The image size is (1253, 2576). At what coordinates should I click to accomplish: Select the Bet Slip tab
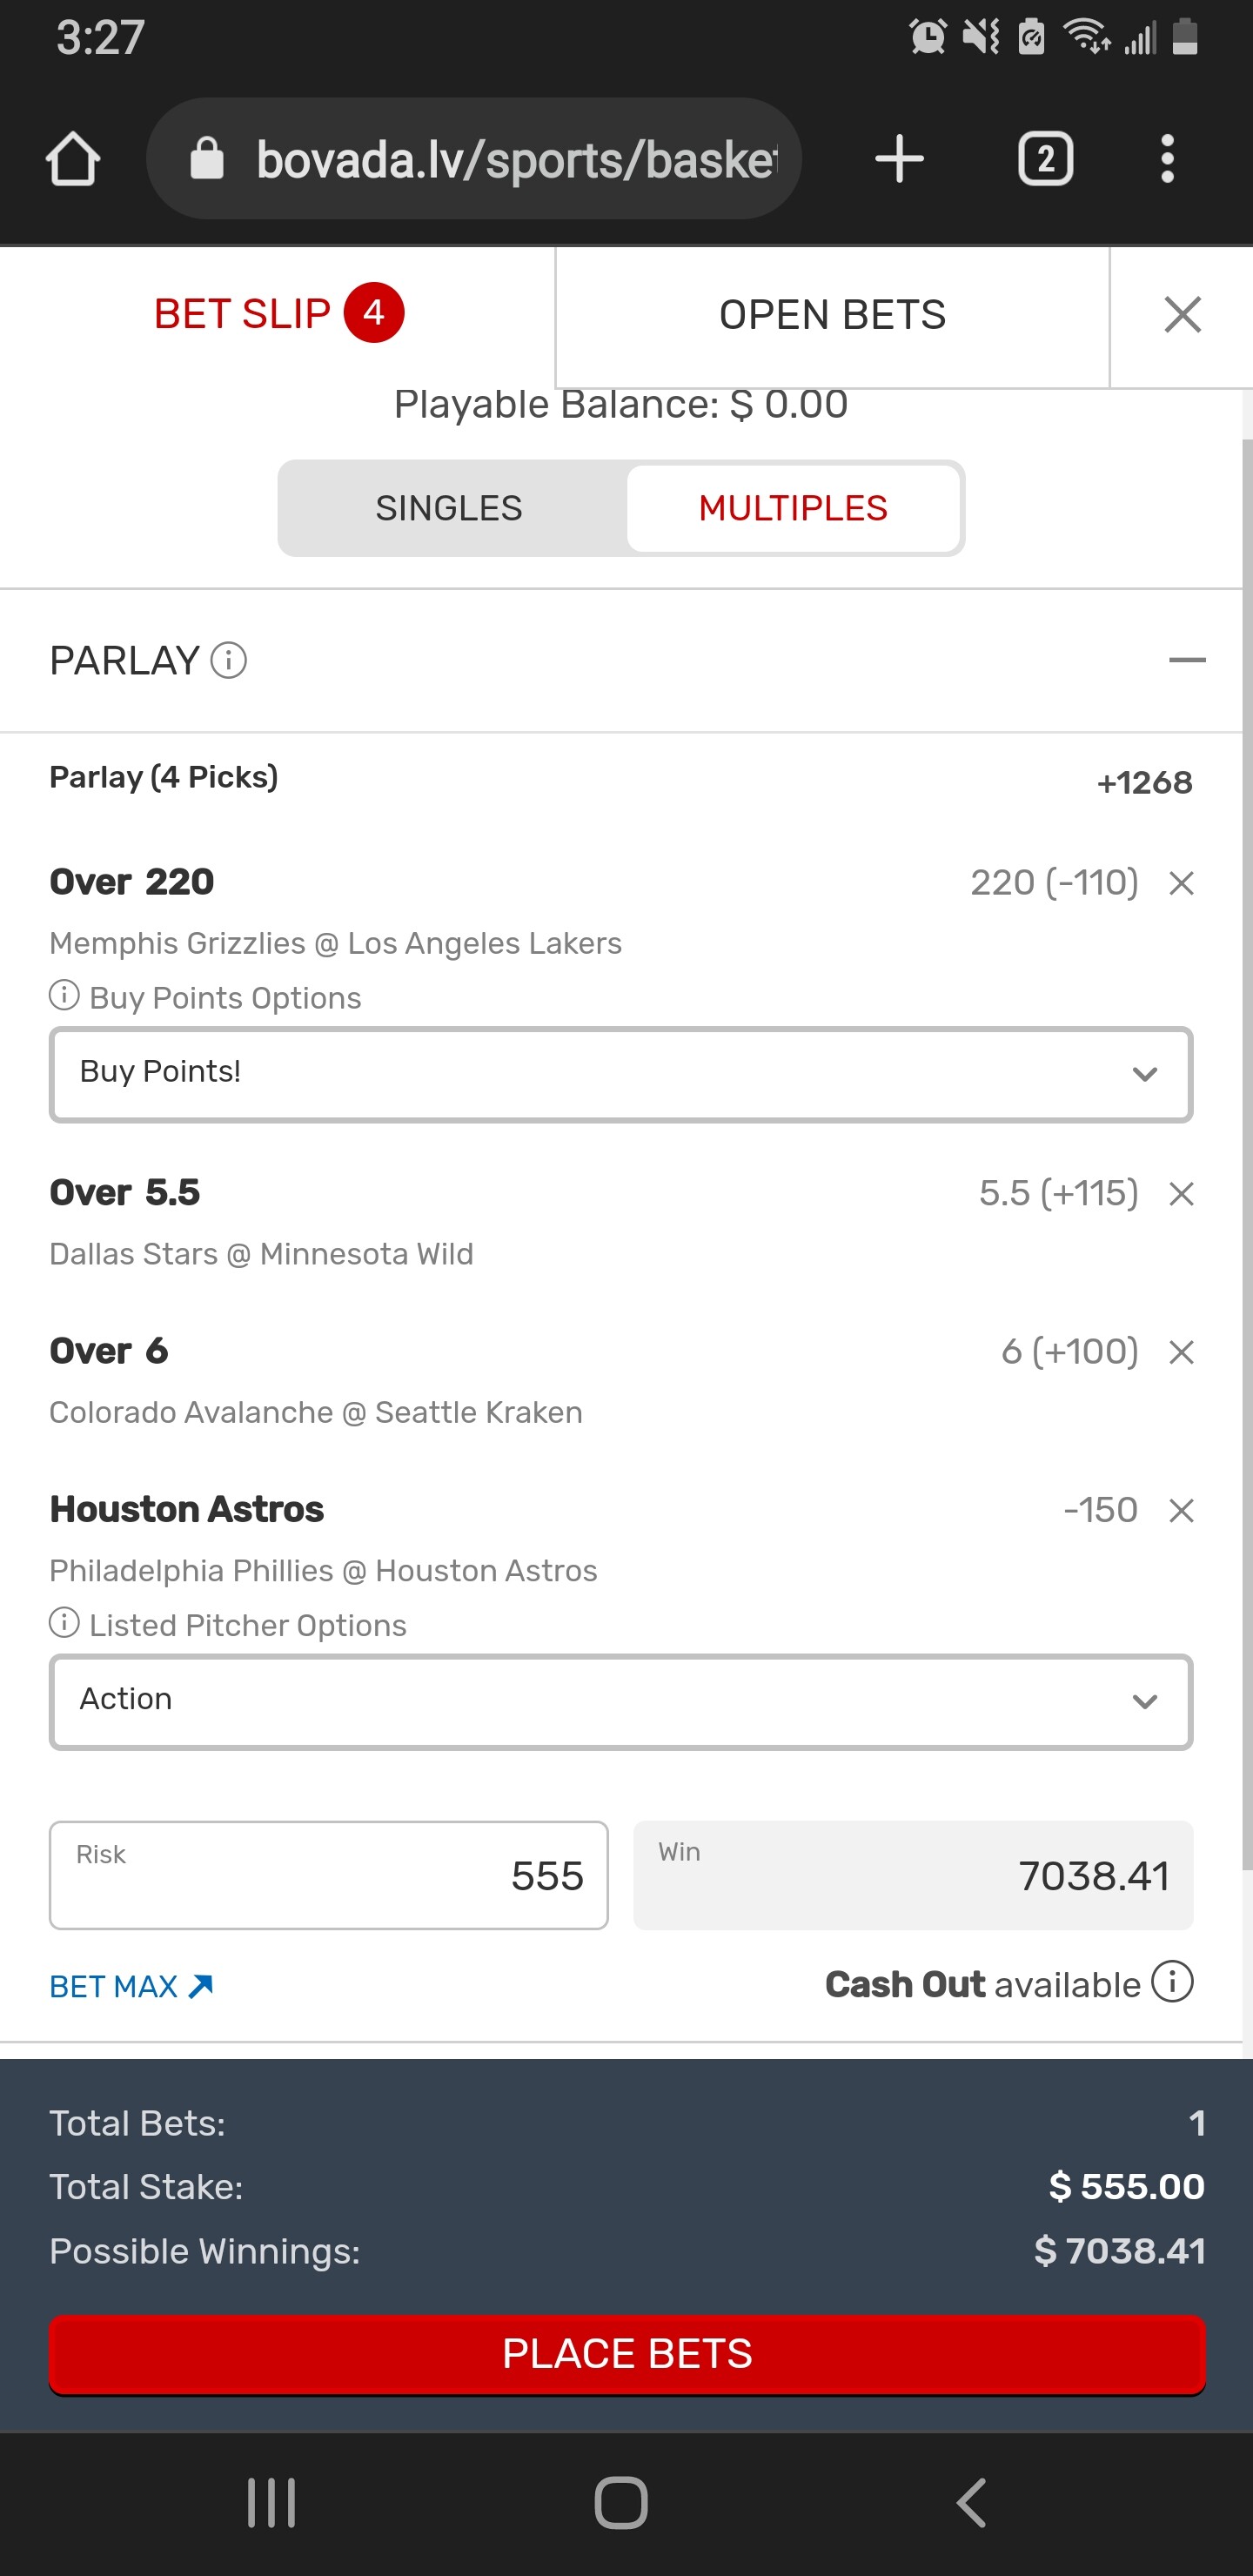[277, 314]
